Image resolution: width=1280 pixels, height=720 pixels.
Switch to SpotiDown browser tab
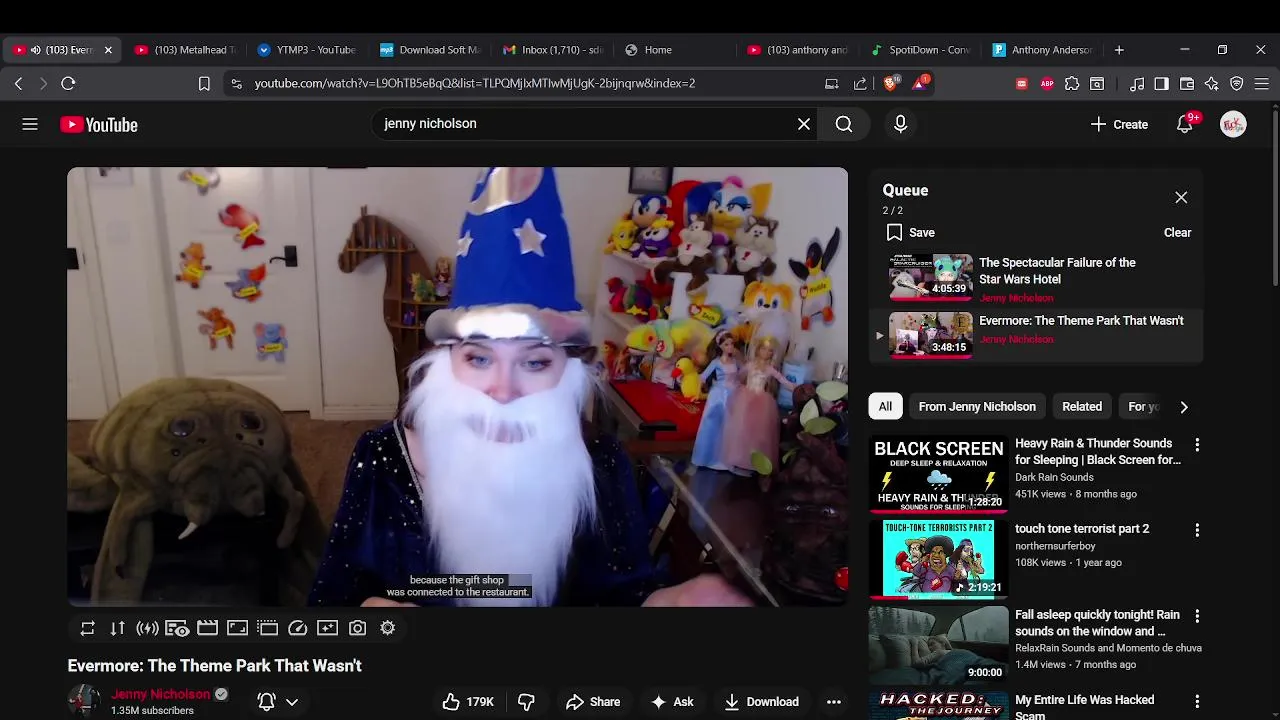(x=920, y=50)
